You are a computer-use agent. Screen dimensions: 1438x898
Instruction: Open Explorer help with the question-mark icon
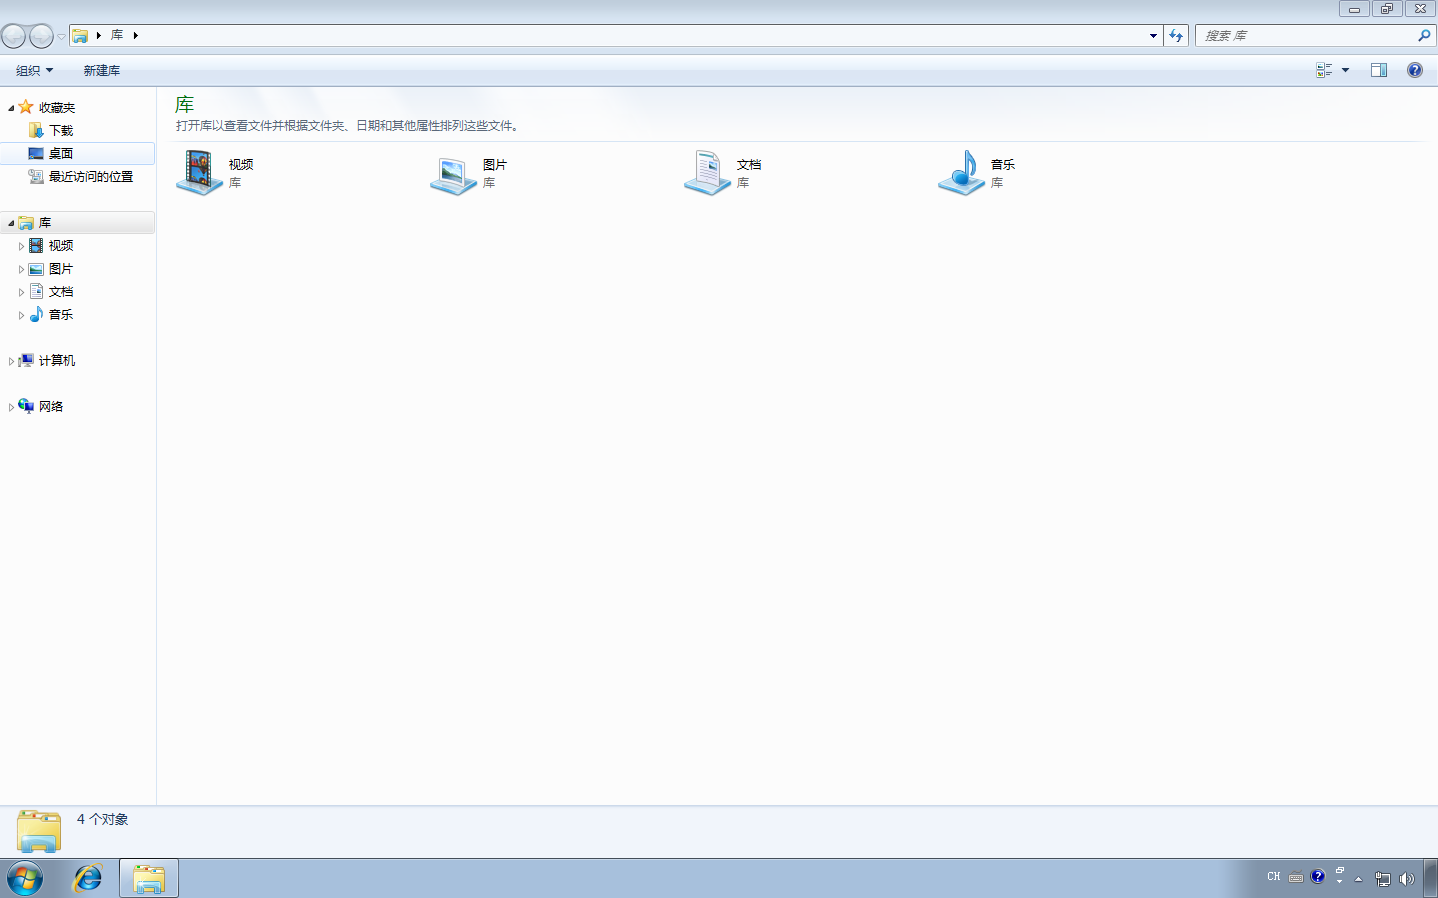pyautogui.click(x=1415, y=70)
